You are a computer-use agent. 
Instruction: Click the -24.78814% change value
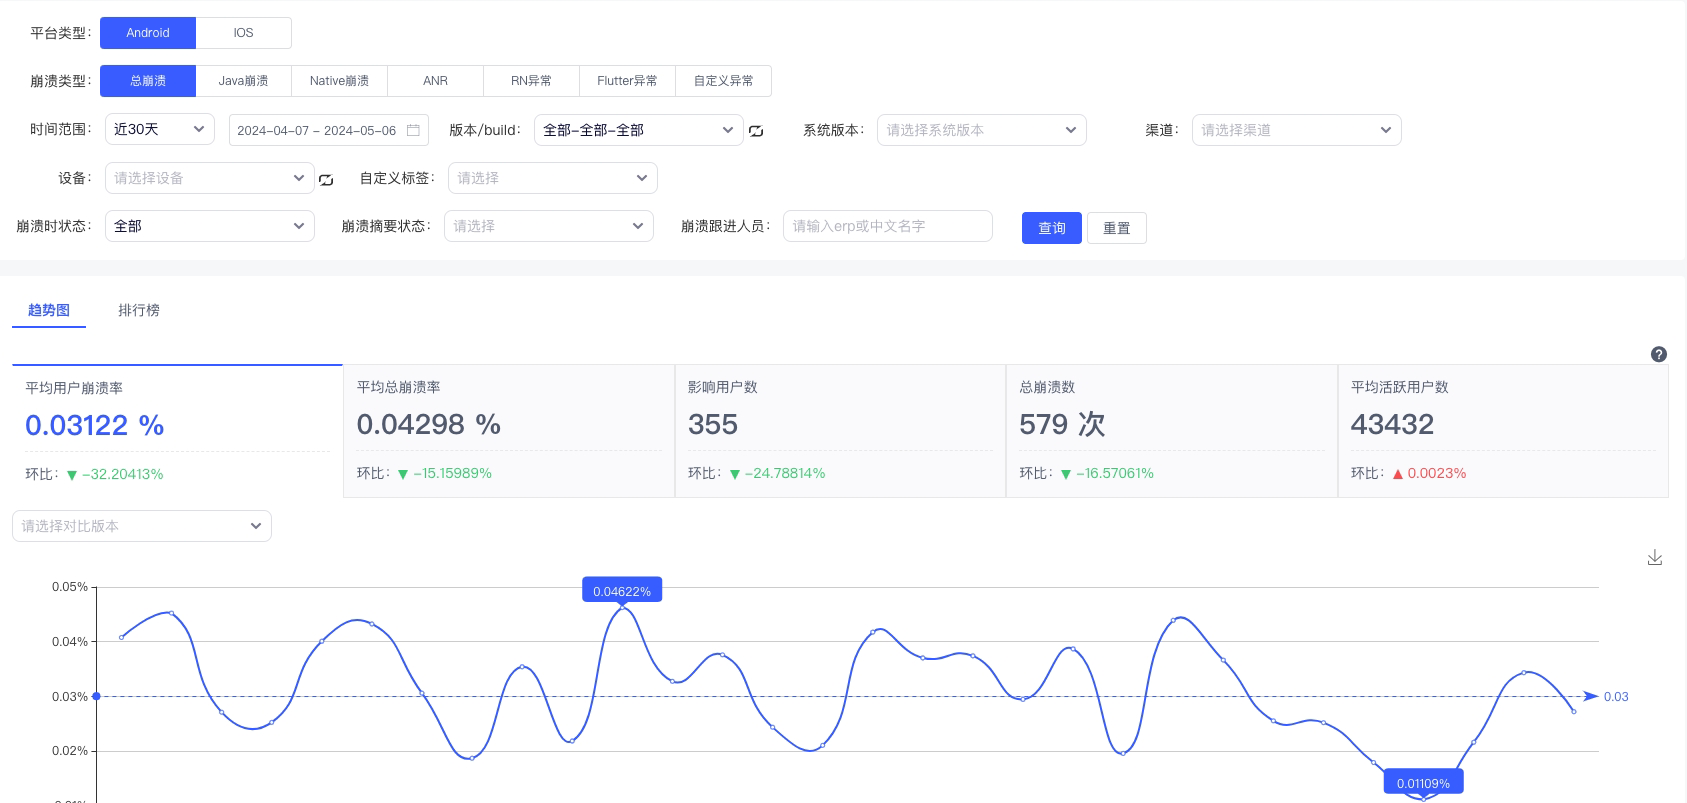(785, 473)
